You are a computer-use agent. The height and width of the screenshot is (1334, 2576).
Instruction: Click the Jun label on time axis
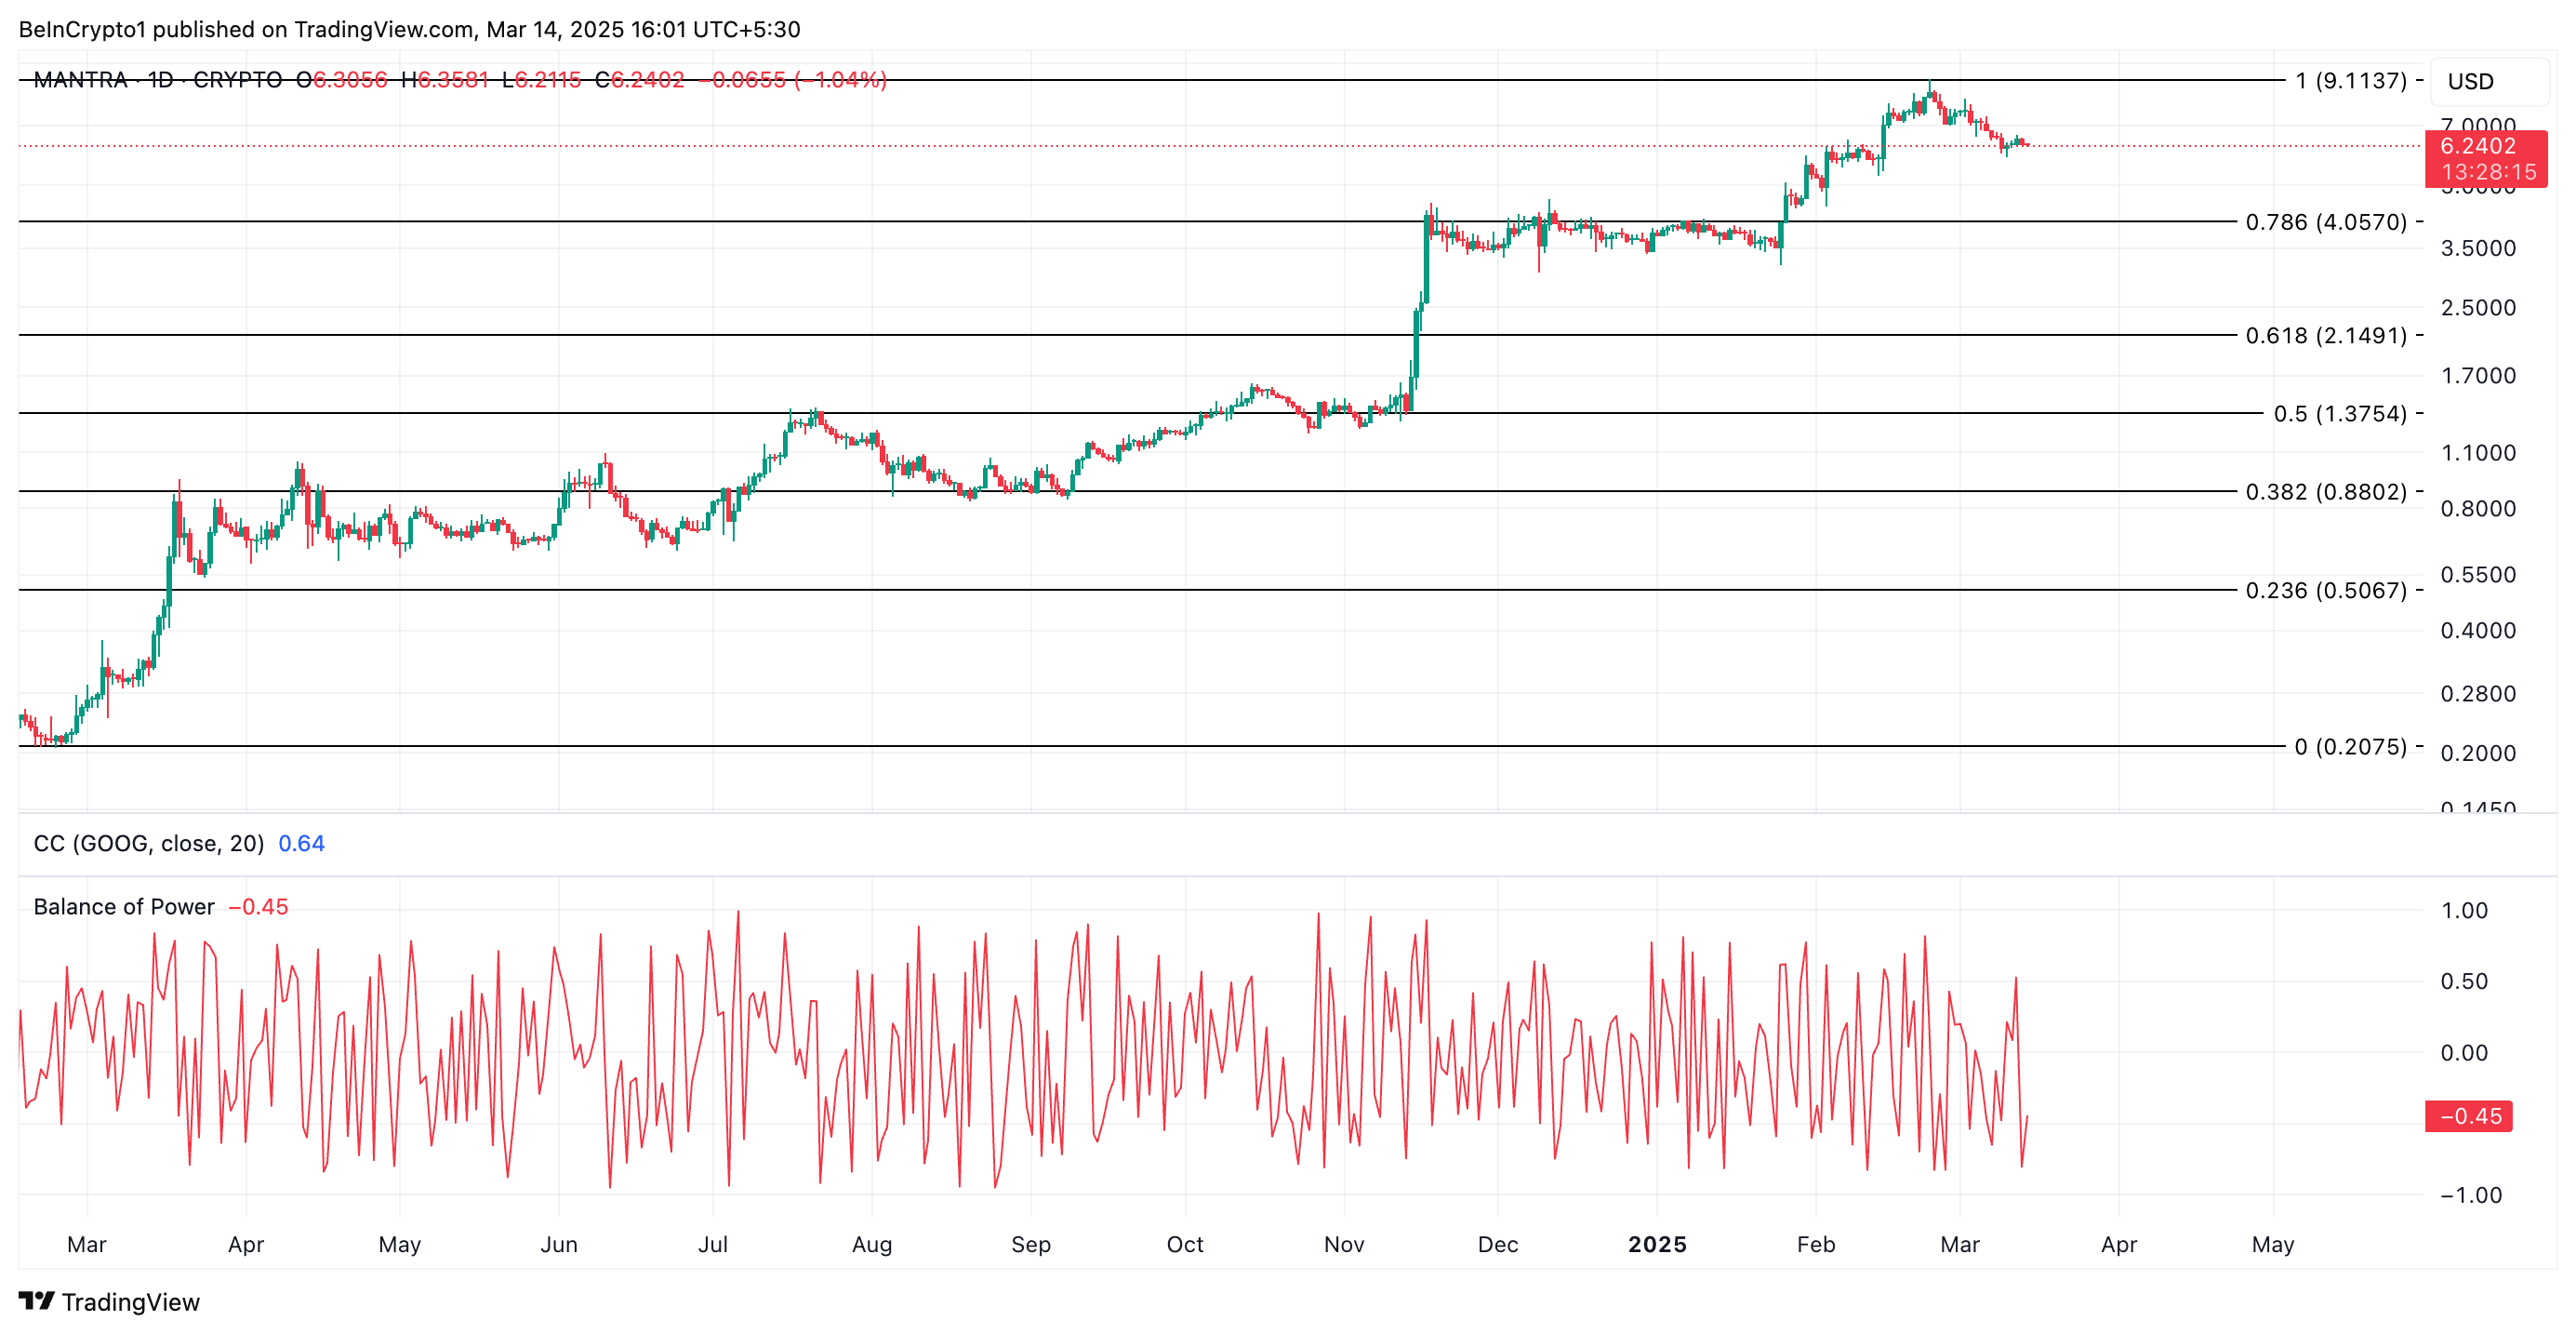point(559,1244)
